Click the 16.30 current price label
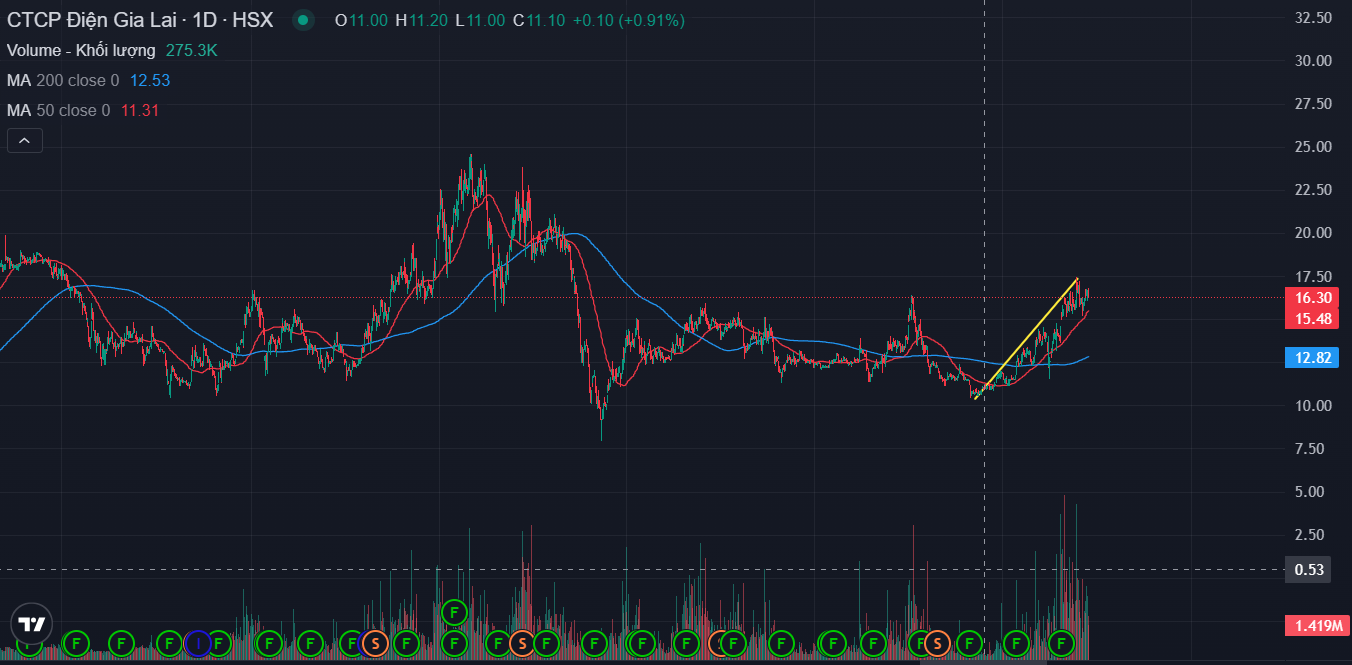This screenshot has width=1352, height=665. tap(1312, 298)
